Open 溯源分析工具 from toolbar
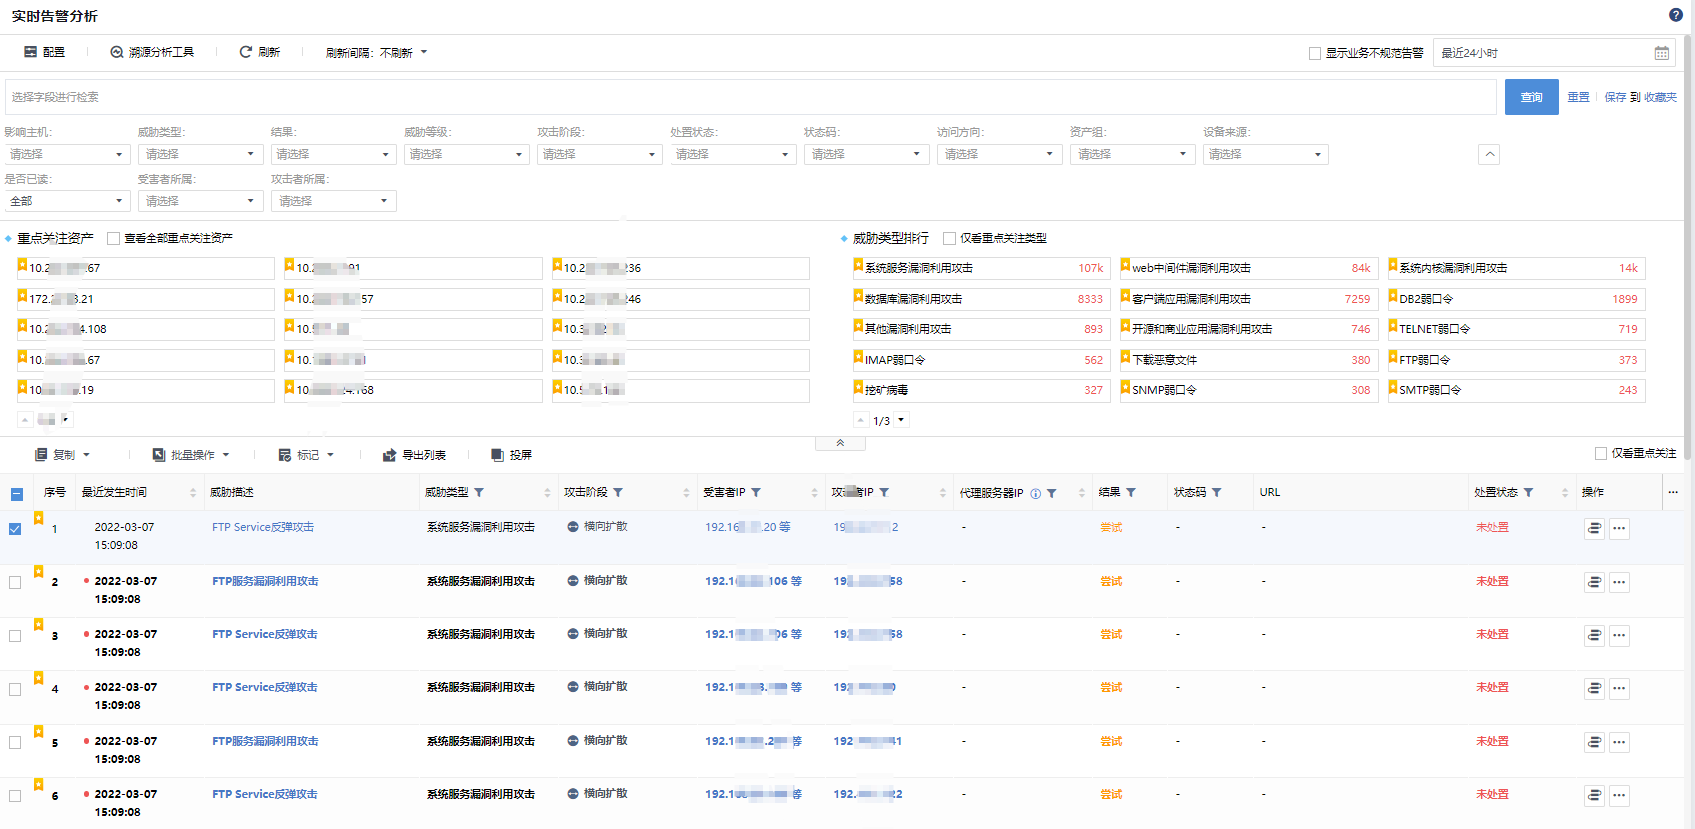The height and width of the screenshot is (829, 1695). (152, 52)
